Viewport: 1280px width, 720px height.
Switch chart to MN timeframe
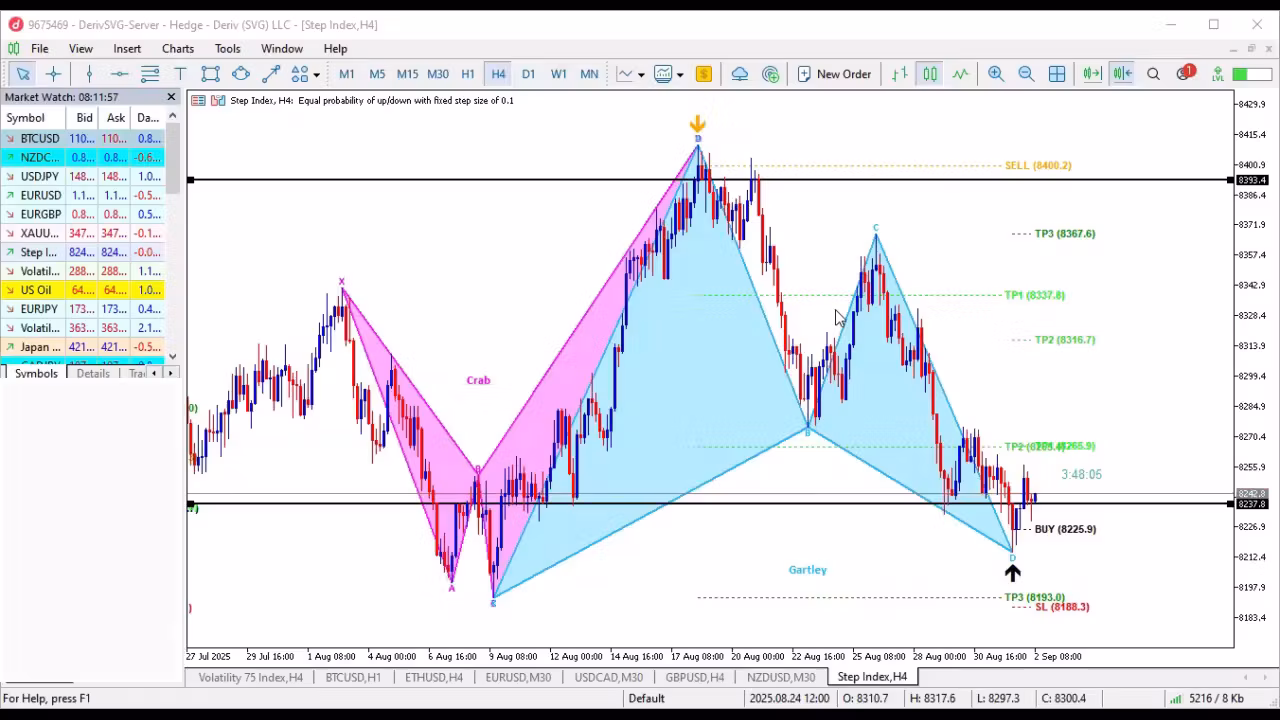[x=589, y=74]
